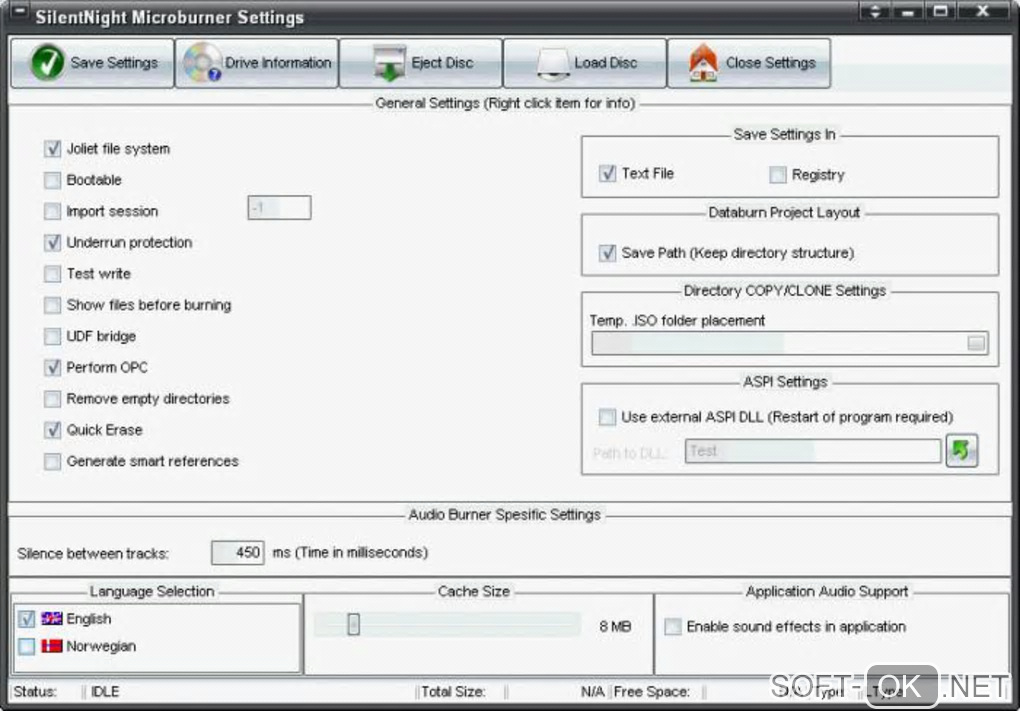The height and width of the screenshot is (711, 1020).
Task: Toggle Save Path keep directory structure
Action: pyautogui.click(x=607, y=252)
